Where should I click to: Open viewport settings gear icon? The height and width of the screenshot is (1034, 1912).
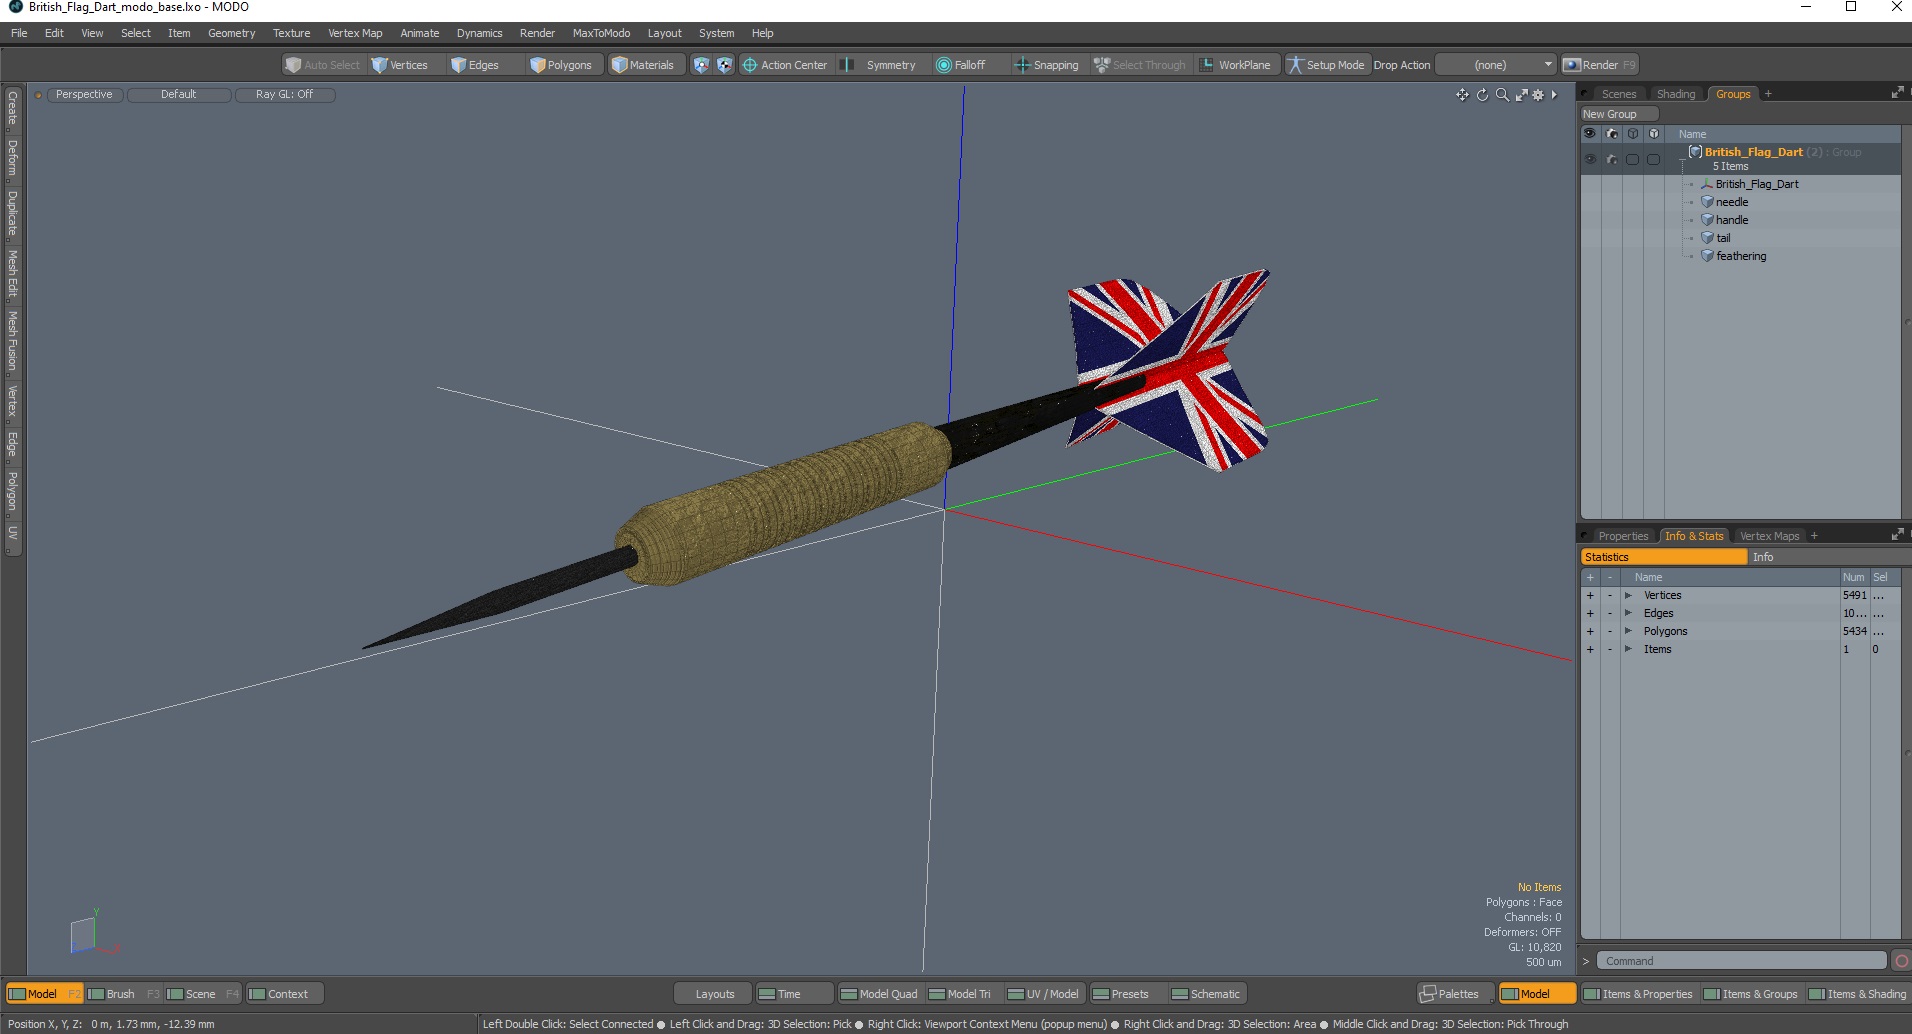tap(1538, 95)
